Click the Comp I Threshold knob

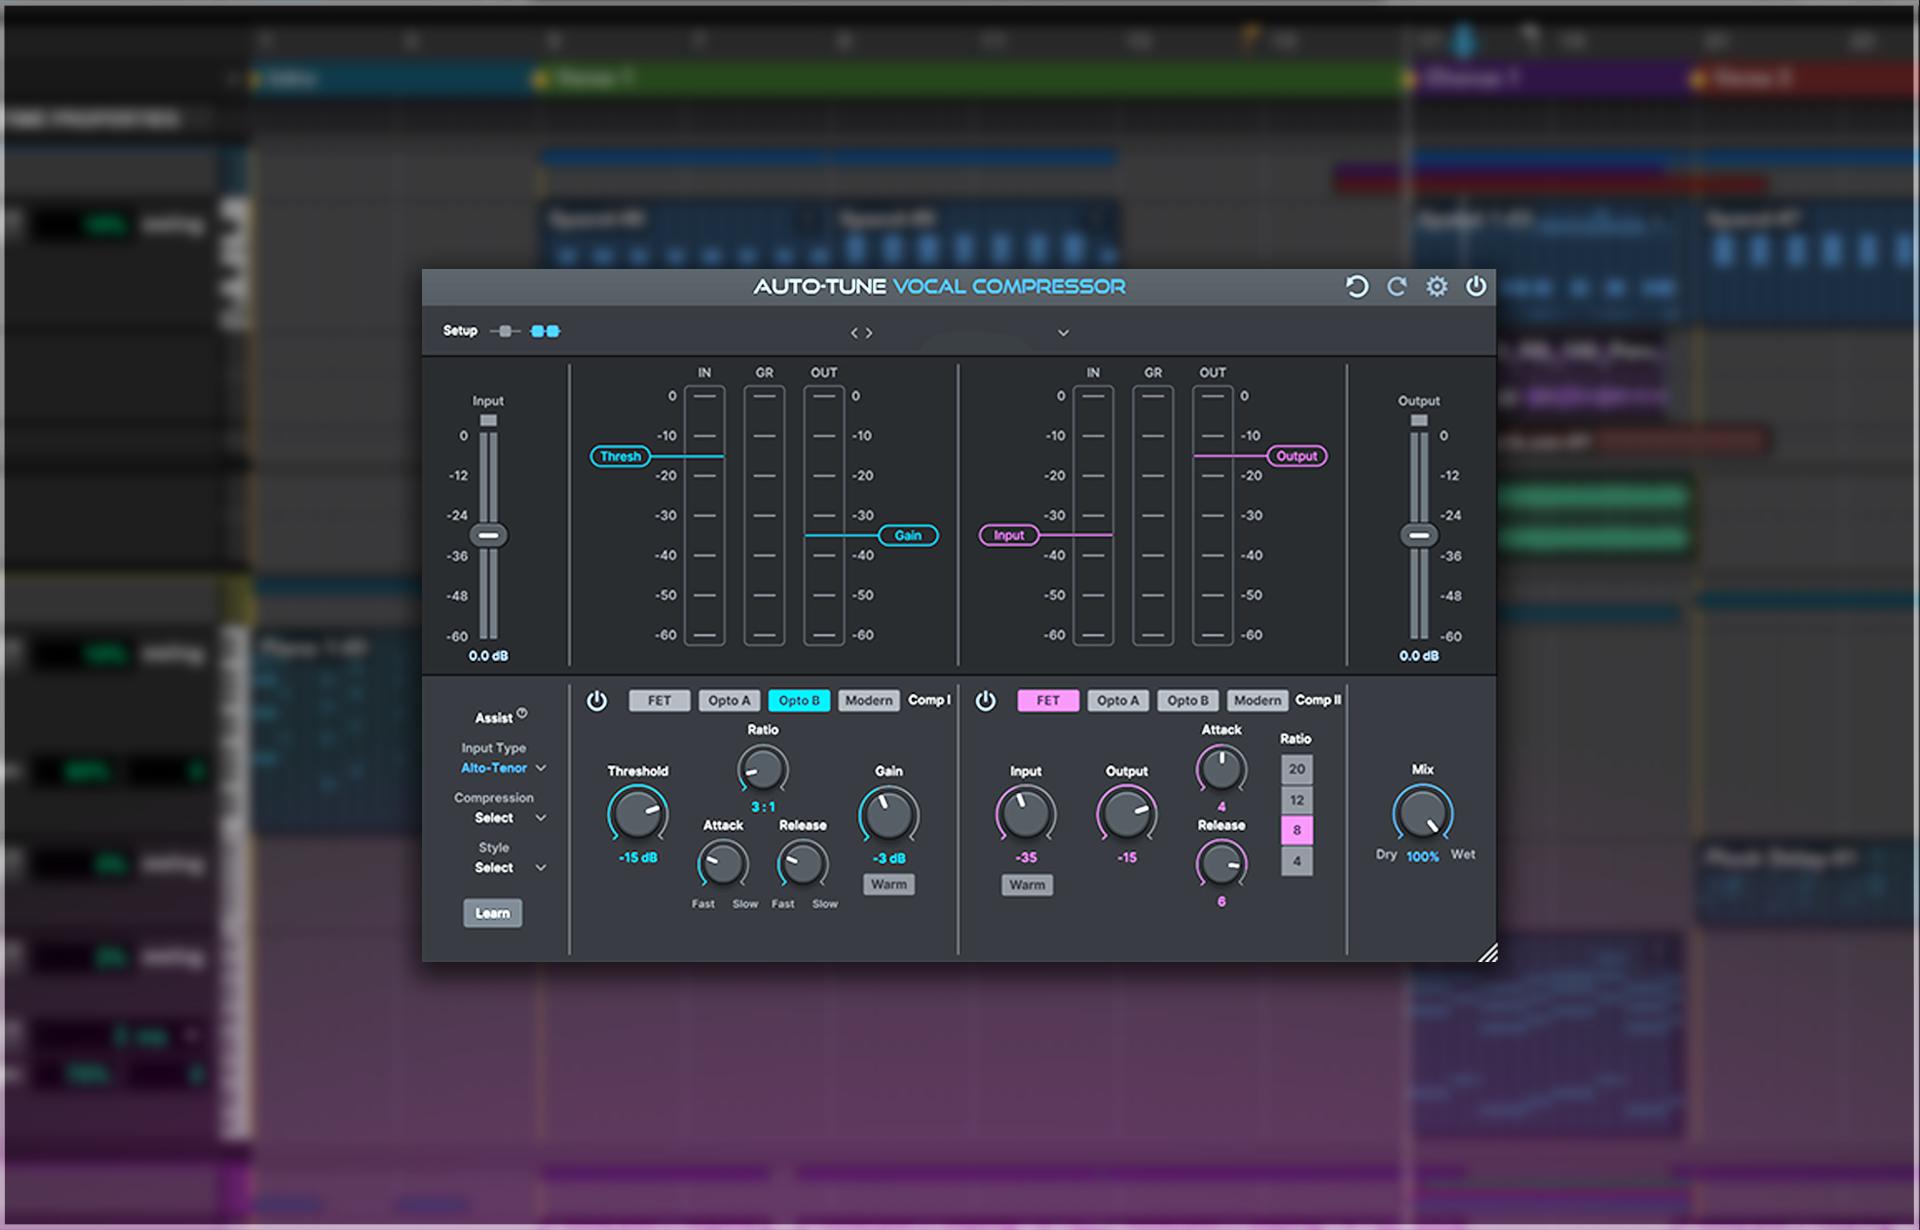pos(638,814)
